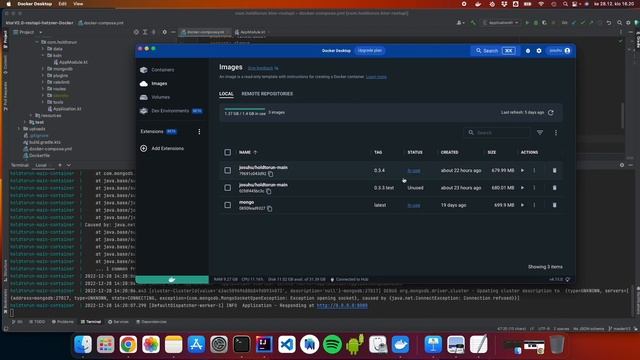This screenshot has height=360, width=640.
Task: Open the Services tool window tab in IntelliJ
Action: click(x=118, y=322)
